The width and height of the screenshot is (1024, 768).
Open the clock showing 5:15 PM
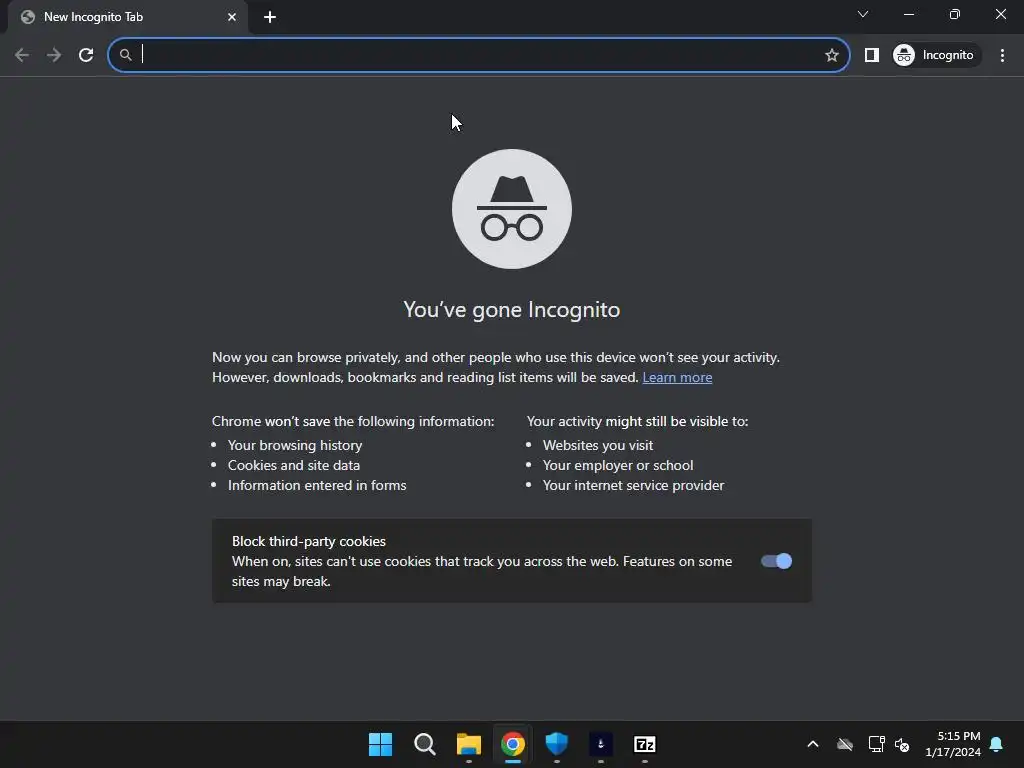[953, 744]
